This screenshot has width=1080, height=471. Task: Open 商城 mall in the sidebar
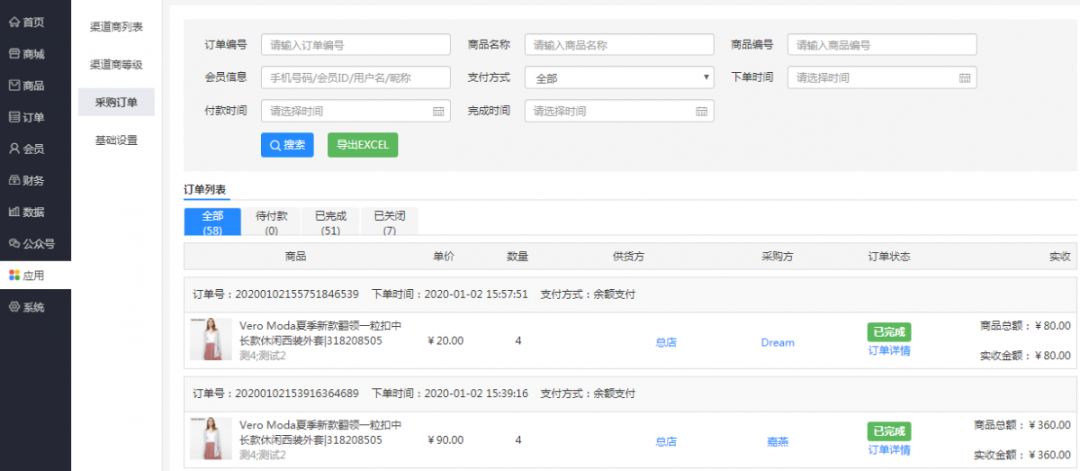[28, 54]
